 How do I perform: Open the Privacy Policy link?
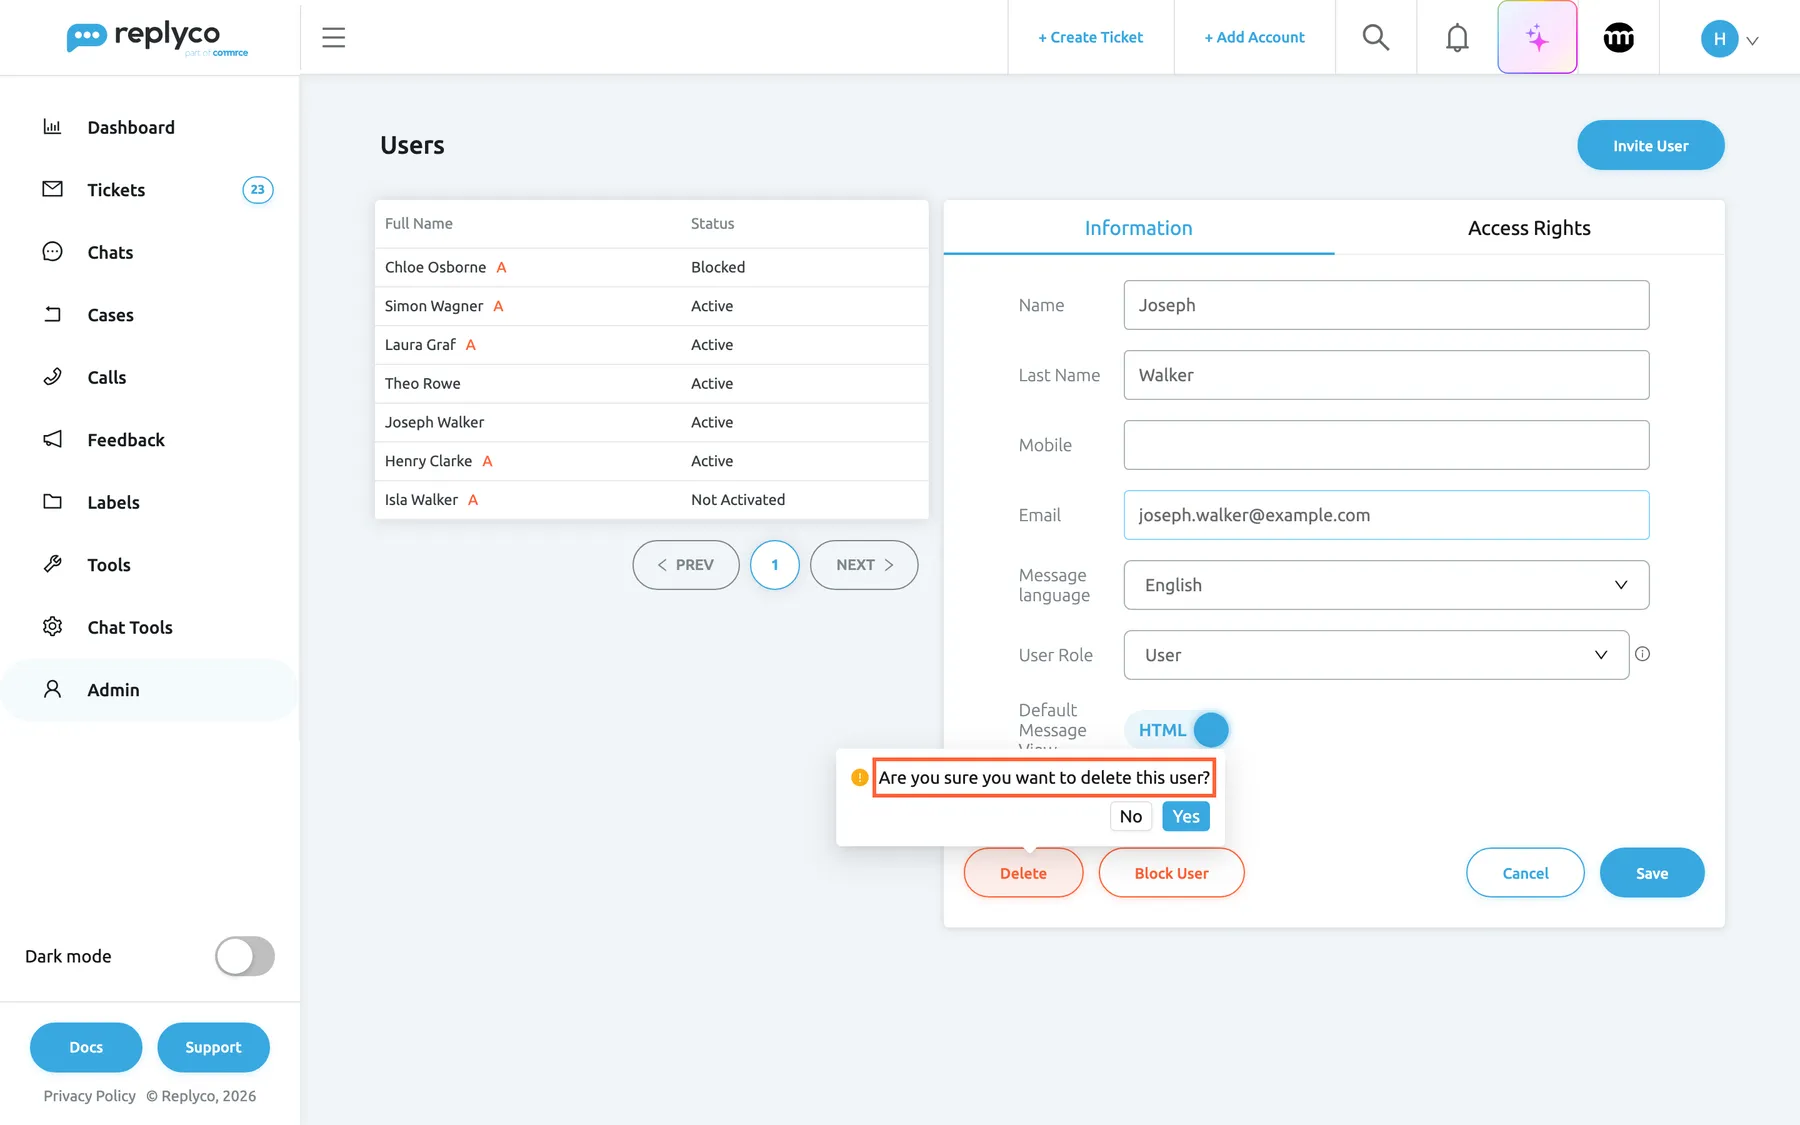(x=90, y=1096)
